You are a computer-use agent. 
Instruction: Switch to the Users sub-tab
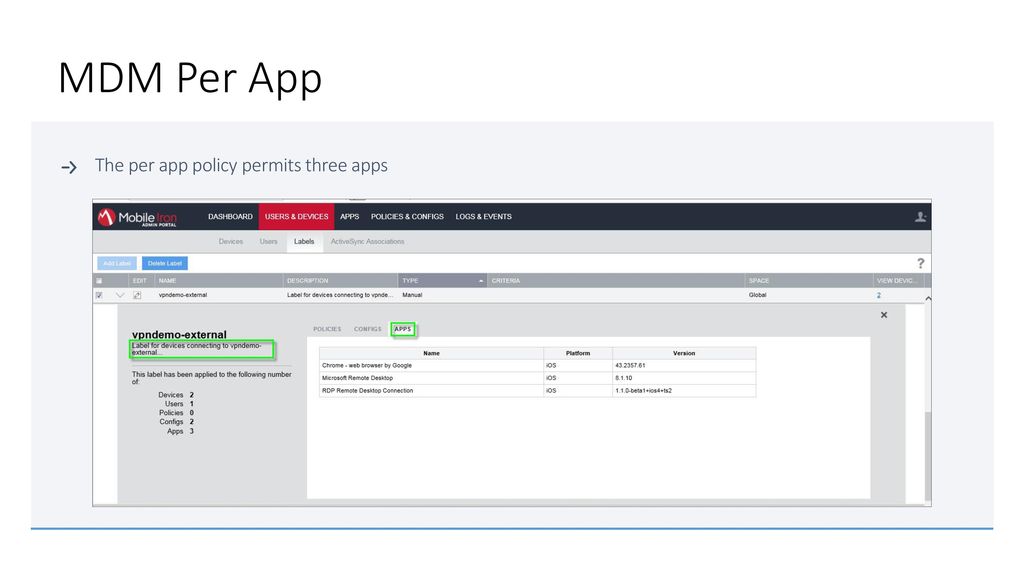268,242
